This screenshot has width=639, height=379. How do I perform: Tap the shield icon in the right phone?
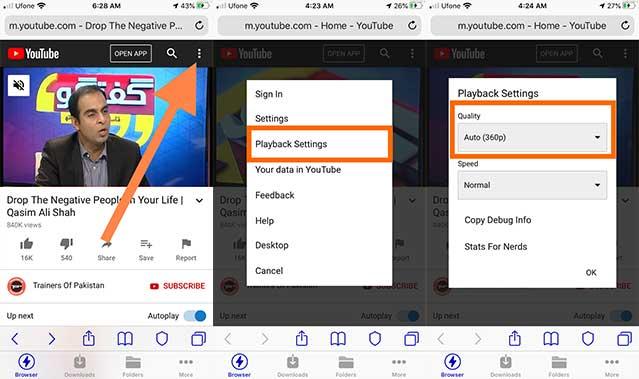point(588,339)
